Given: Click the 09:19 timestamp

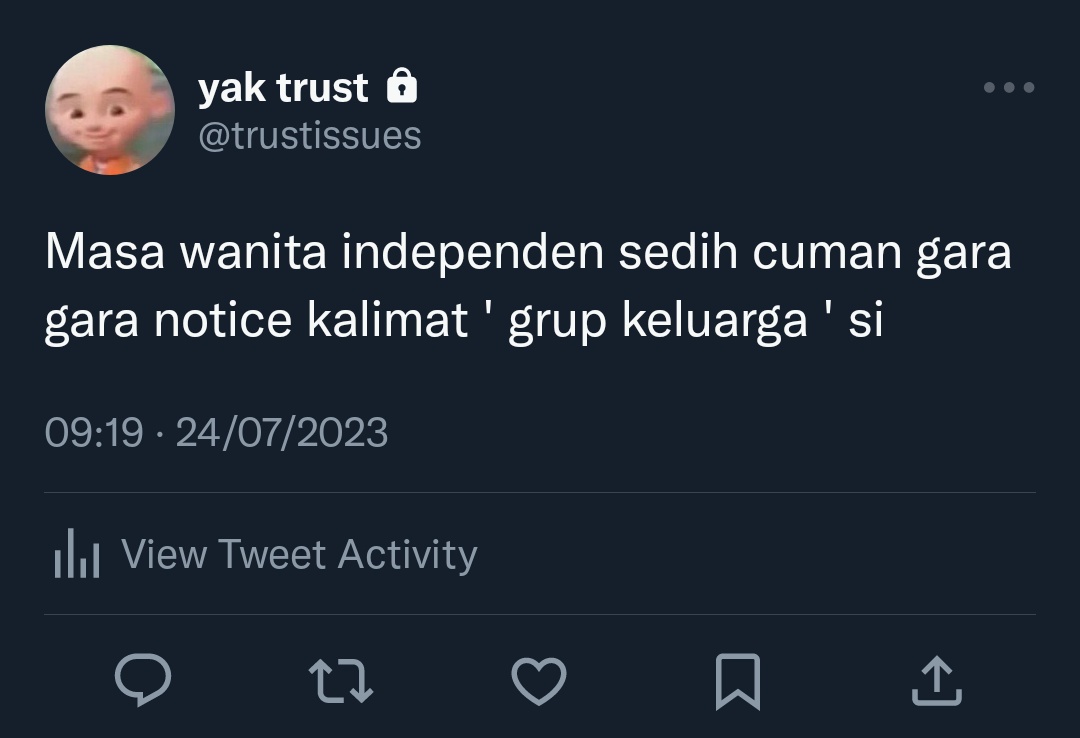Looking at the screenshot, I should [94, 433].
